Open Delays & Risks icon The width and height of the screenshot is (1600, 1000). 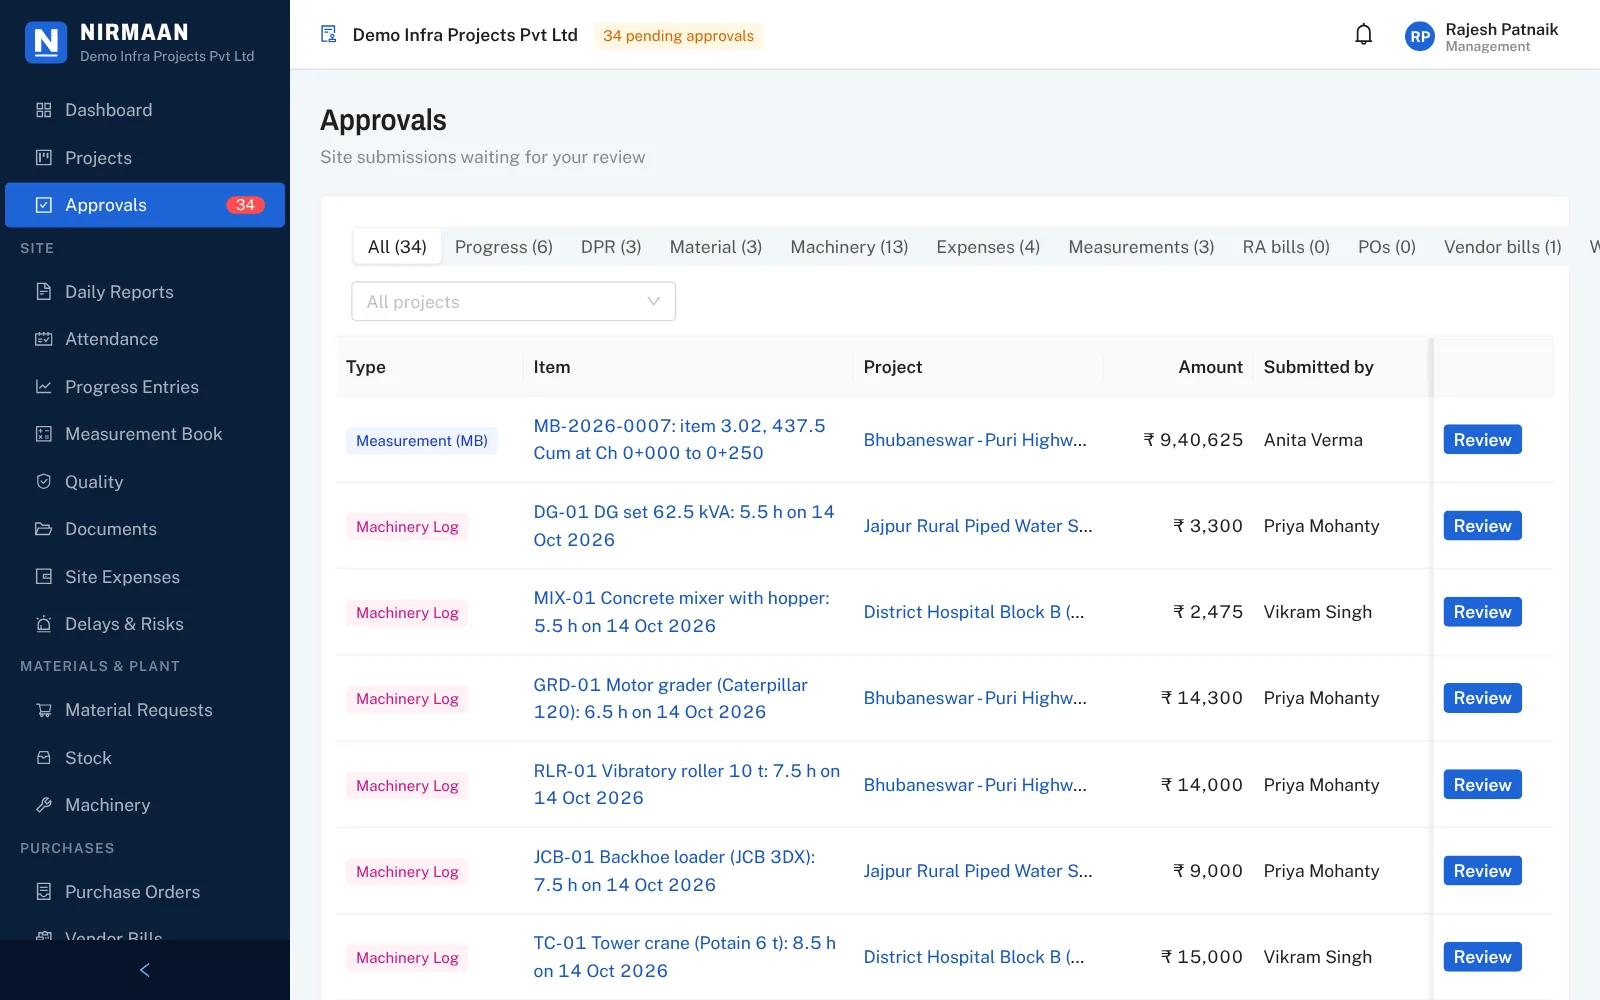click(x=43, y=624)
